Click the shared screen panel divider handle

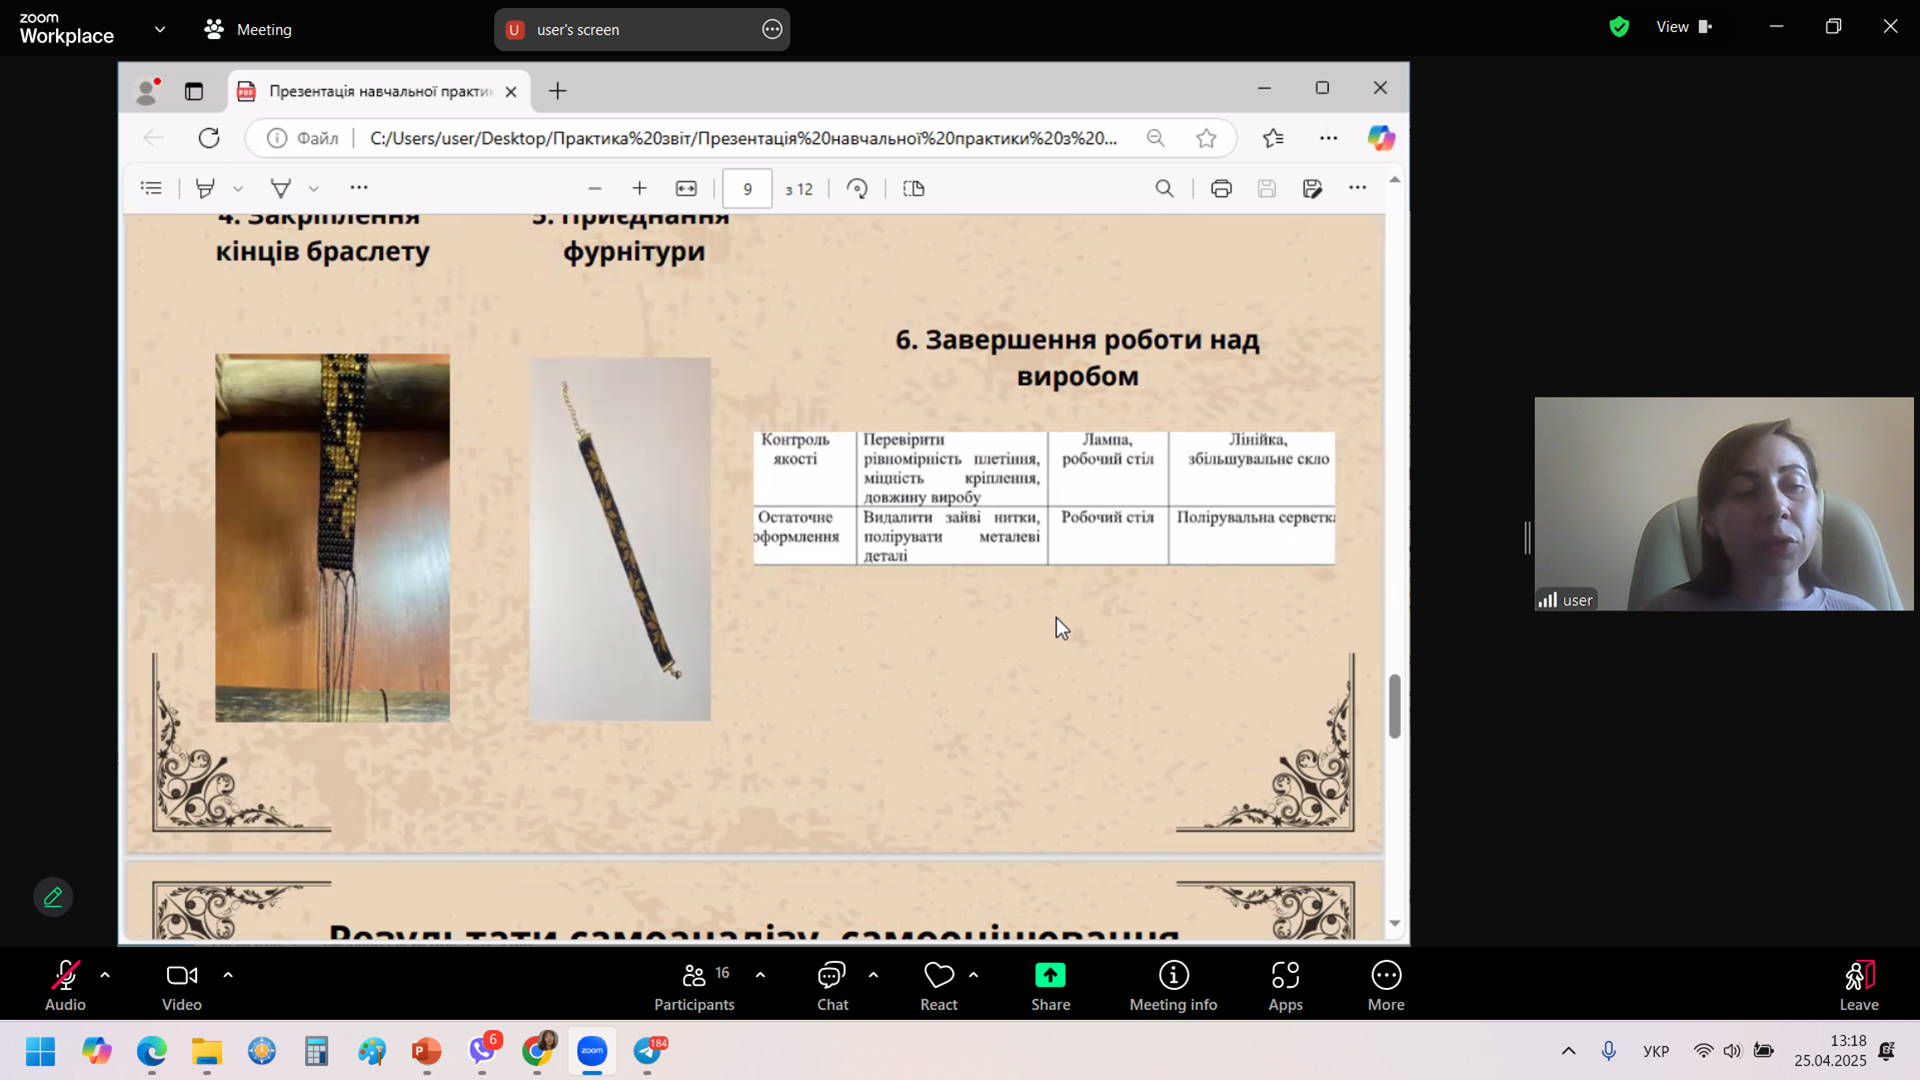[1527, 537]
